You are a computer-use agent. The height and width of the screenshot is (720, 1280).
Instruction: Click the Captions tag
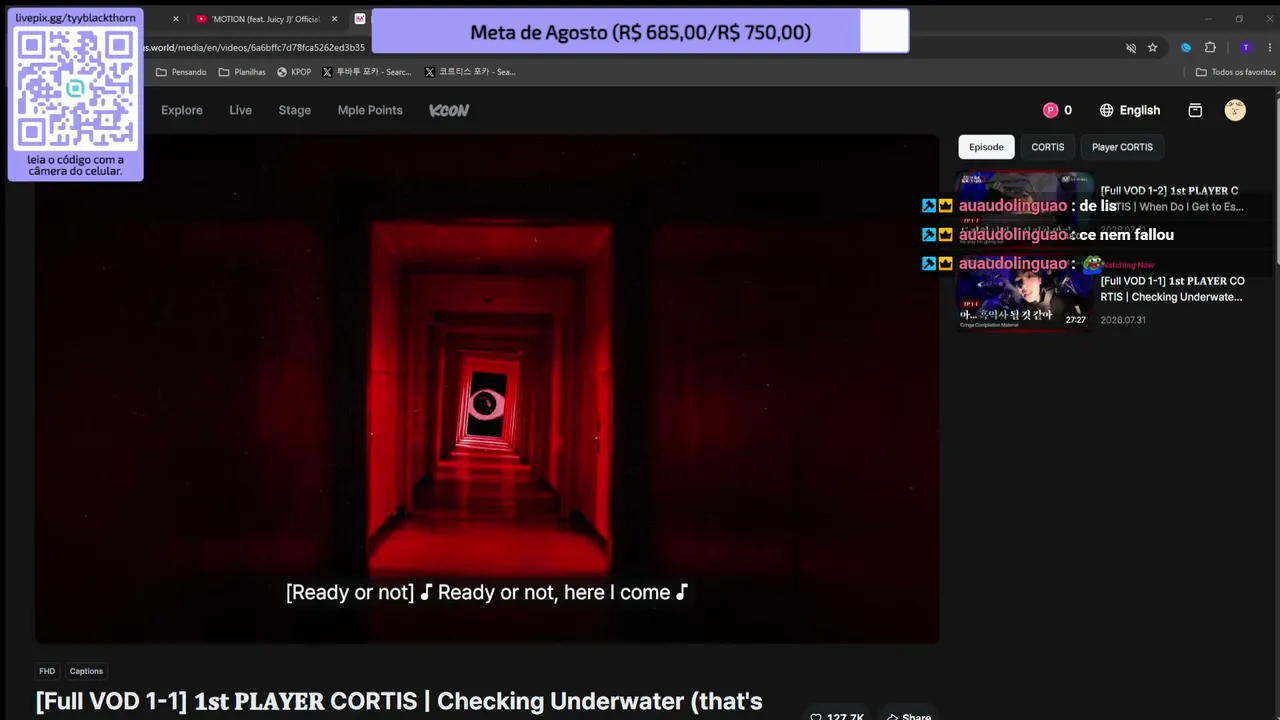[86, 671]
